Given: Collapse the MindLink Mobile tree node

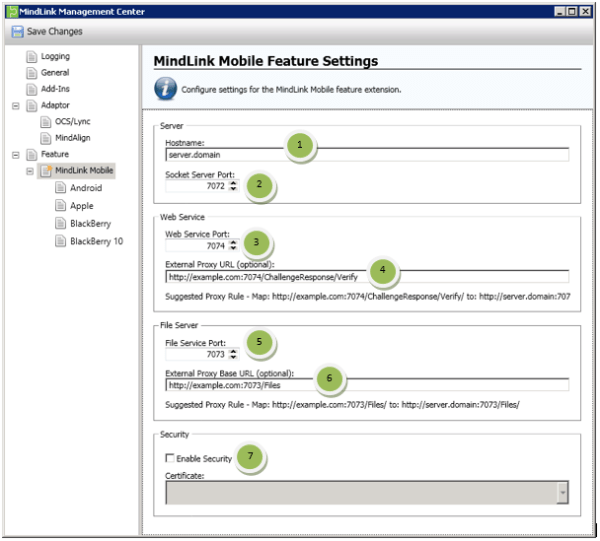Looking at the screenshot, I should point(30,171).
